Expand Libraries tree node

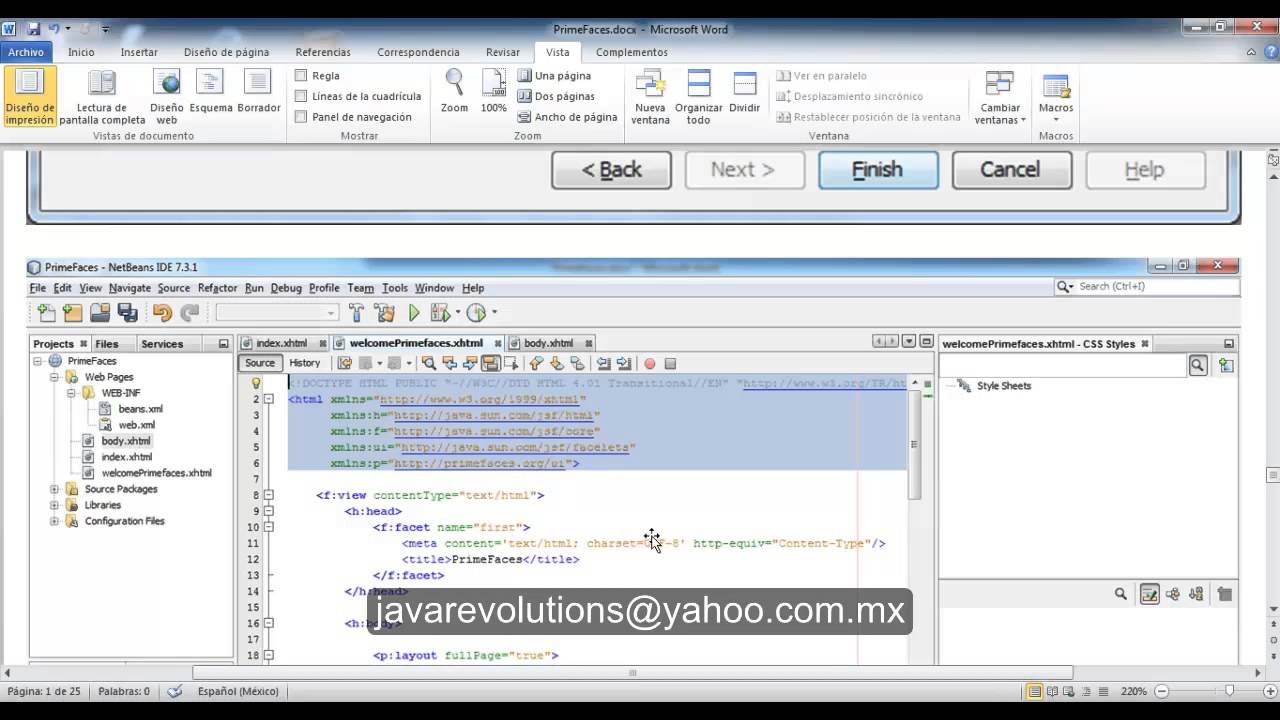[x=54, y=505]
